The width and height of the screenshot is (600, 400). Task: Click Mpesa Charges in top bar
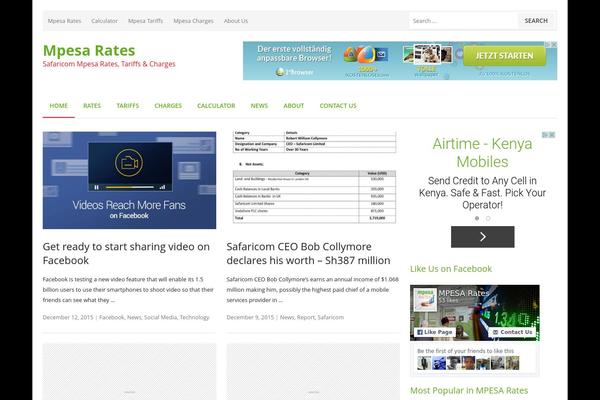tap(193, 20)
